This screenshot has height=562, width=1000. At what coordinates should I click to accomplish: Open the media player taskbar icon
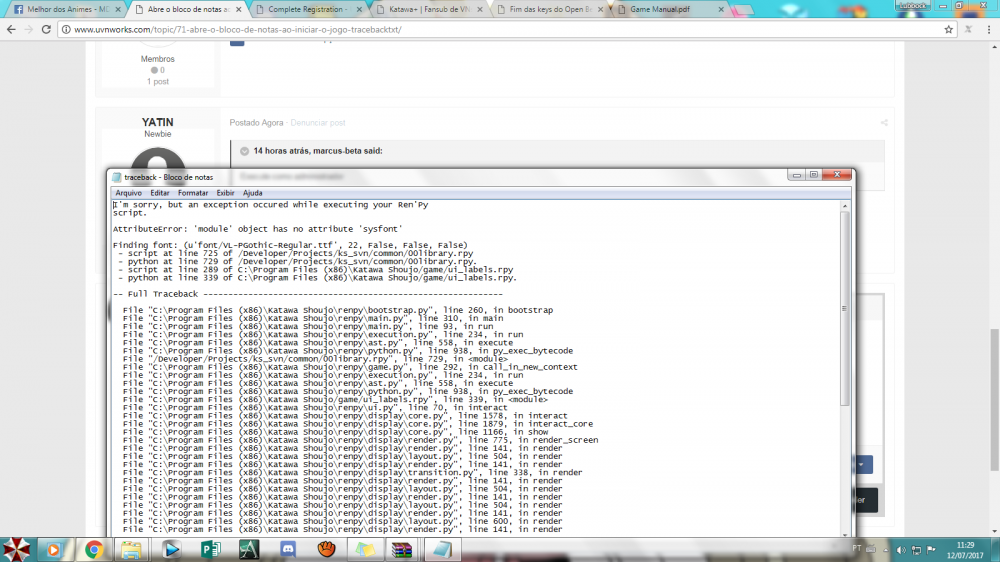coord(54,549)
